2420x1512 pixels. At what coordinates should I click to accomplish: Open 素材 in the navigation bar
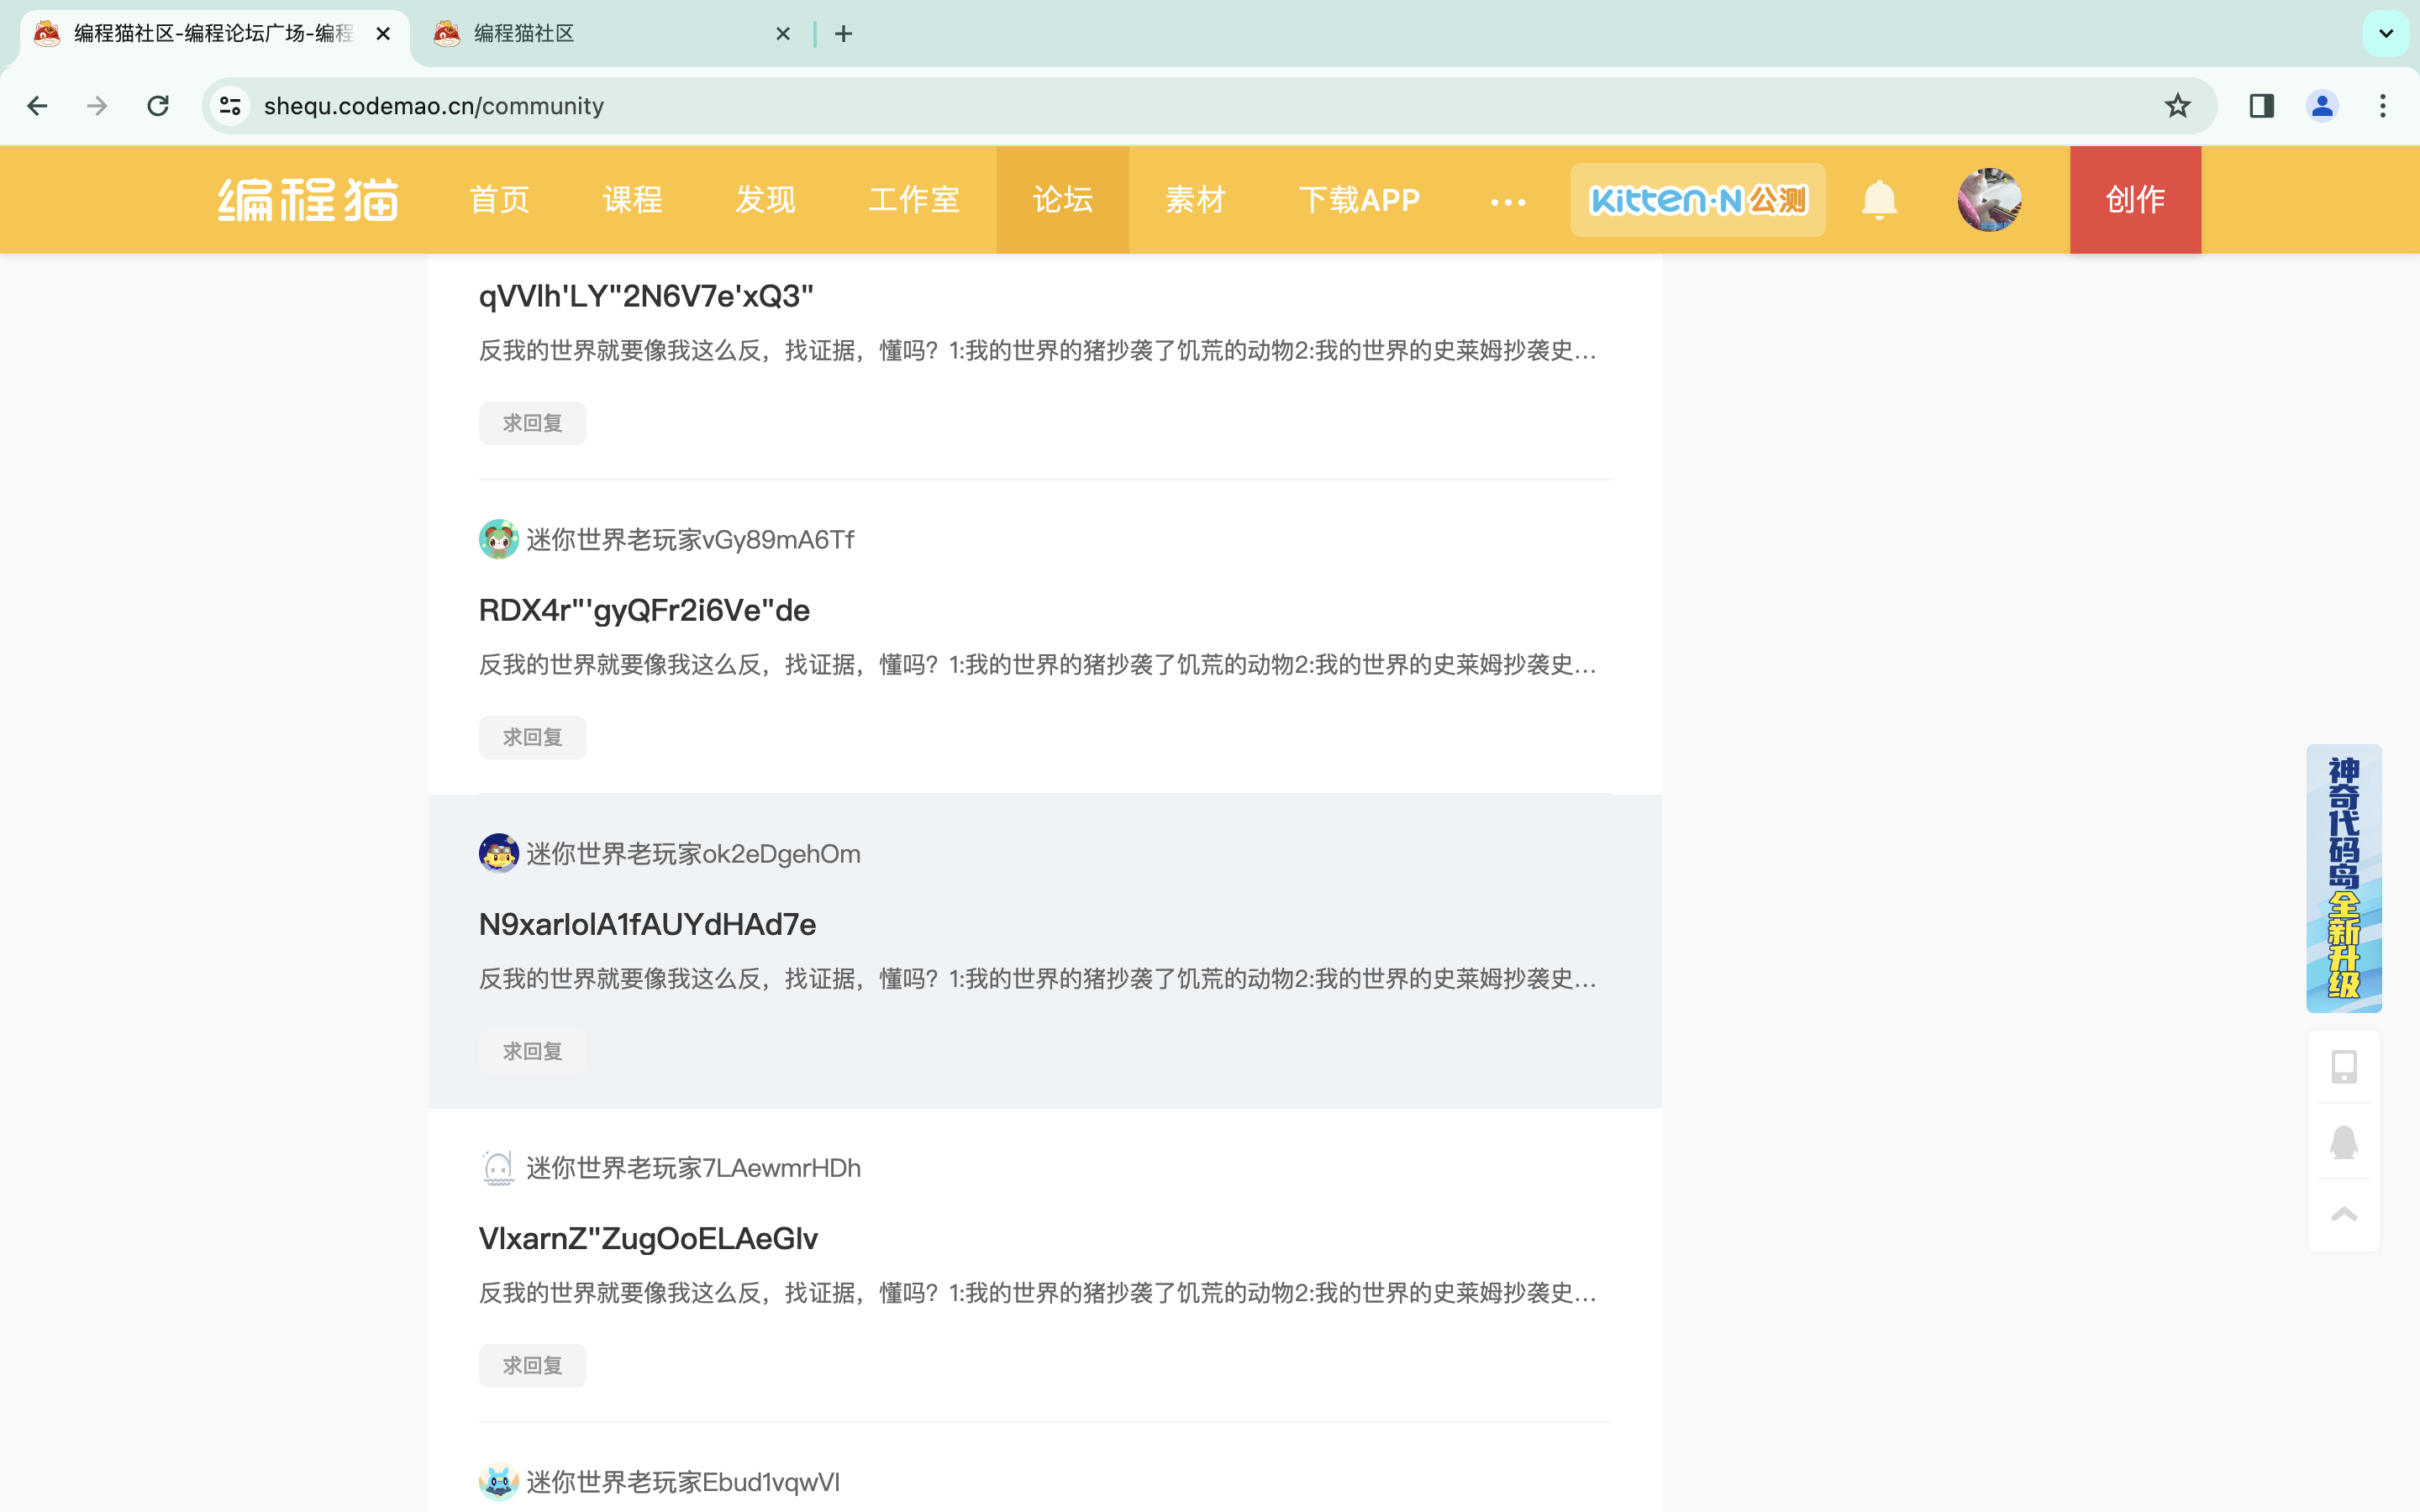point(1195,199)
